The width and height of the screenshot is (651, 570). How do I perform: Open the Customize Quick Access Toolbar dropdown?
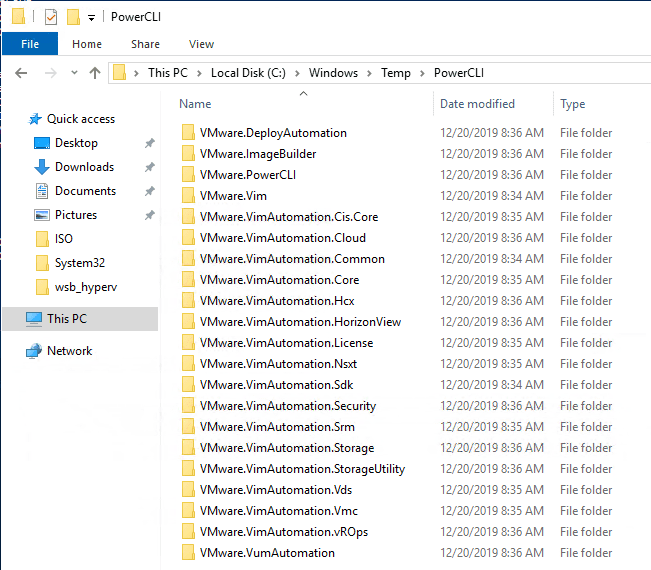[x=91, y=18]
